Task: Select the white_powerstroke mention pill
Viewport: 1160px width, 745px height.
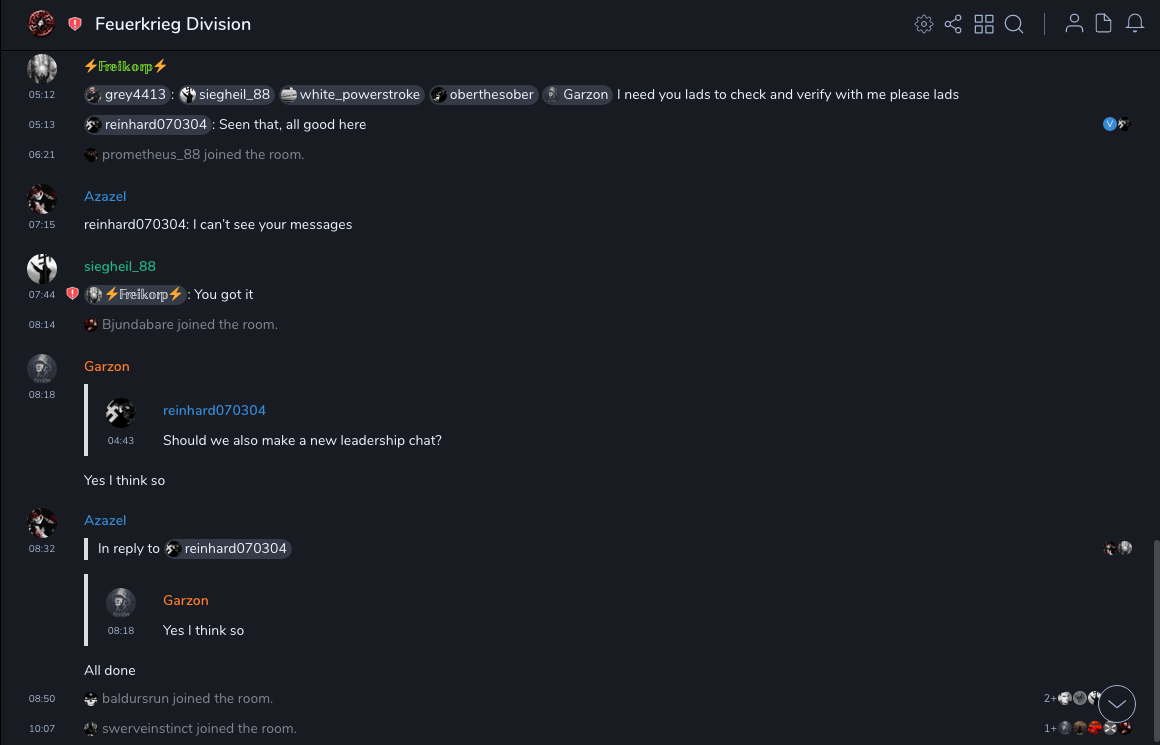Action: click(x=351, y=95)
